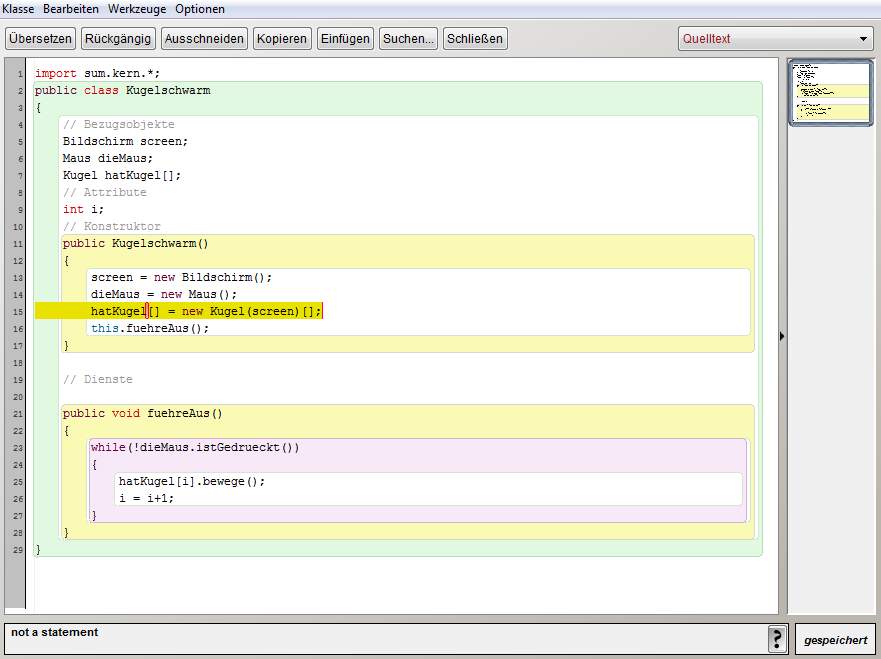Open the Werkzeuge menu
Screen dimensions: 881x659
click(x=137, y=9)
